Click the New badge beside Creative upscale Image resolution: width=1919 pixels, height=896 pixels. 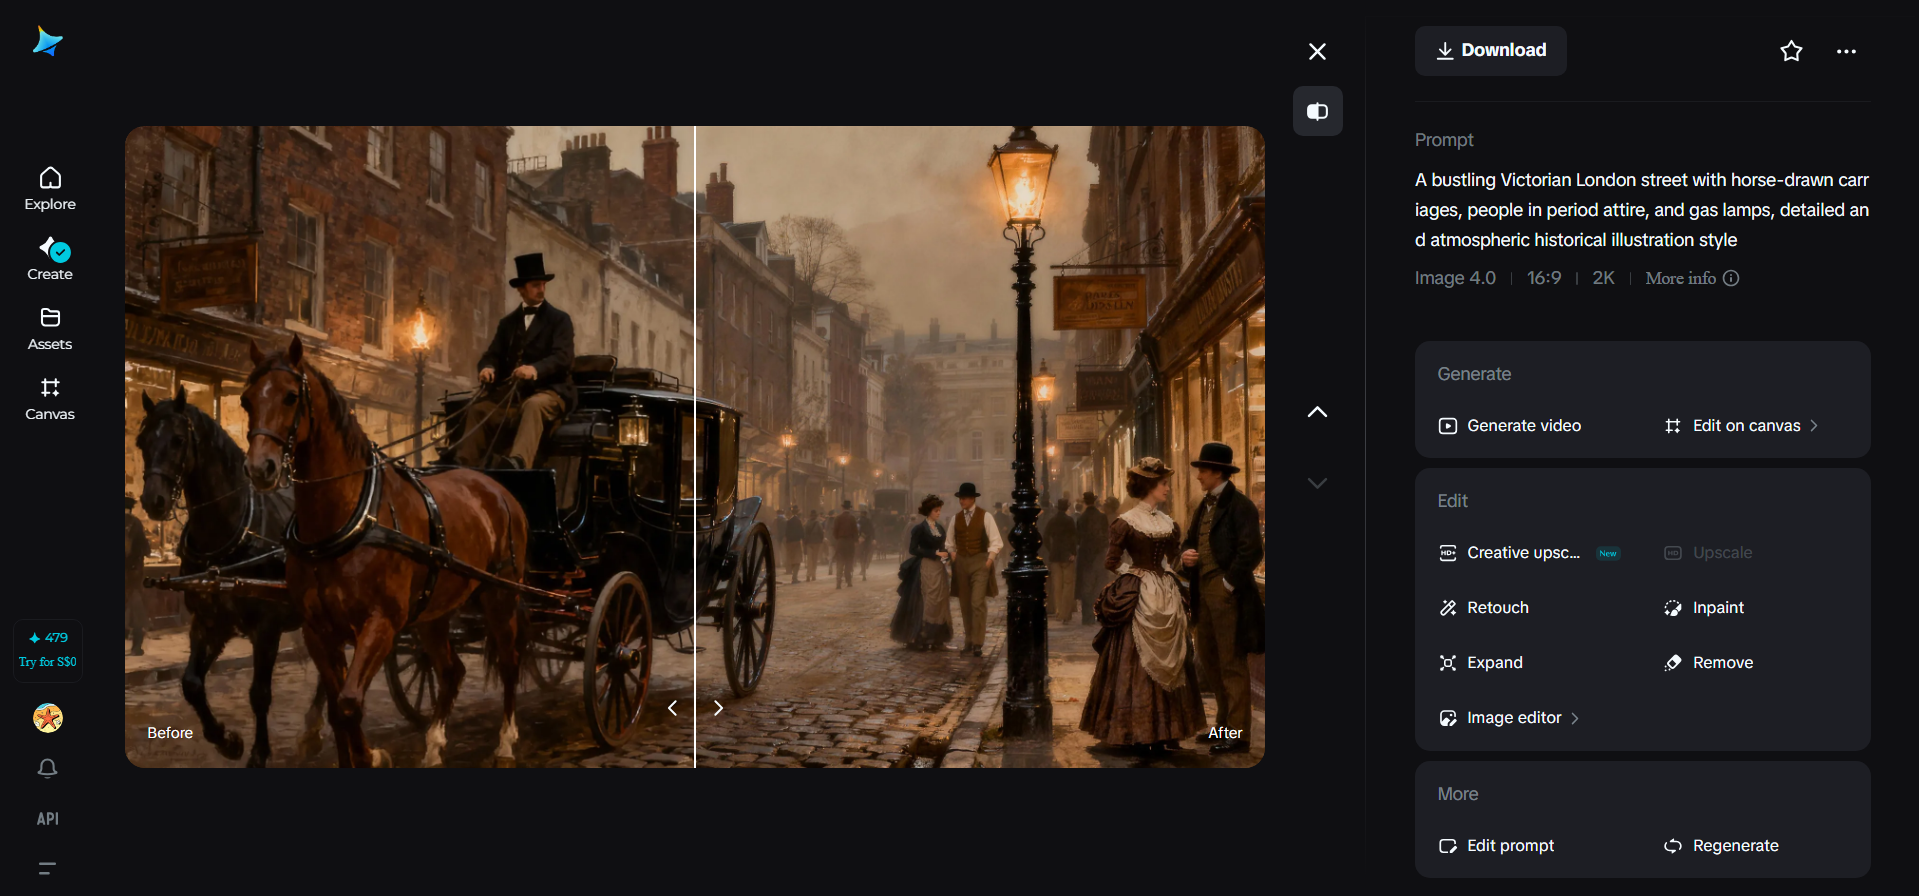(x=1607, y=553)
